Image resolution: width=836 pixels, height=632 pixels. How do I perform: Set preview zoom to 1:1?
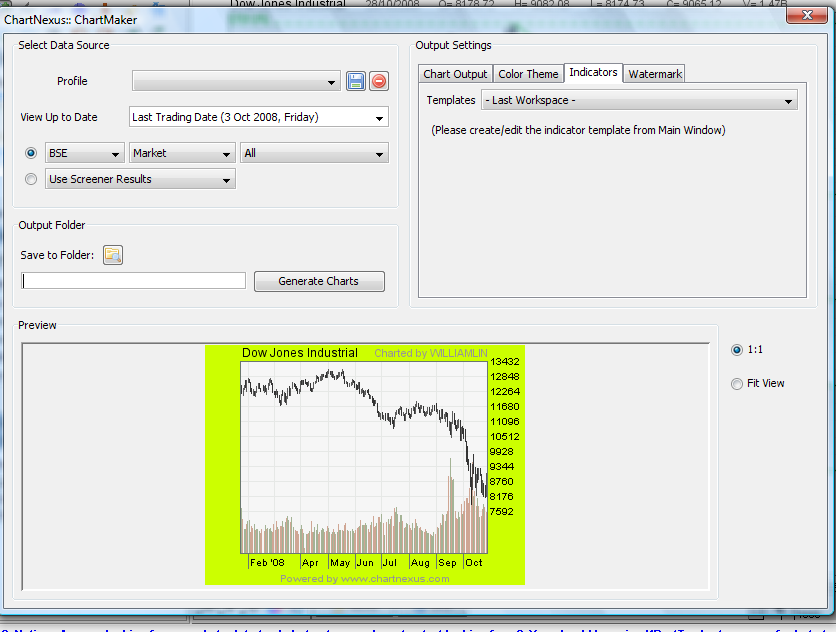pyautogui.click(x=737, y=351)
